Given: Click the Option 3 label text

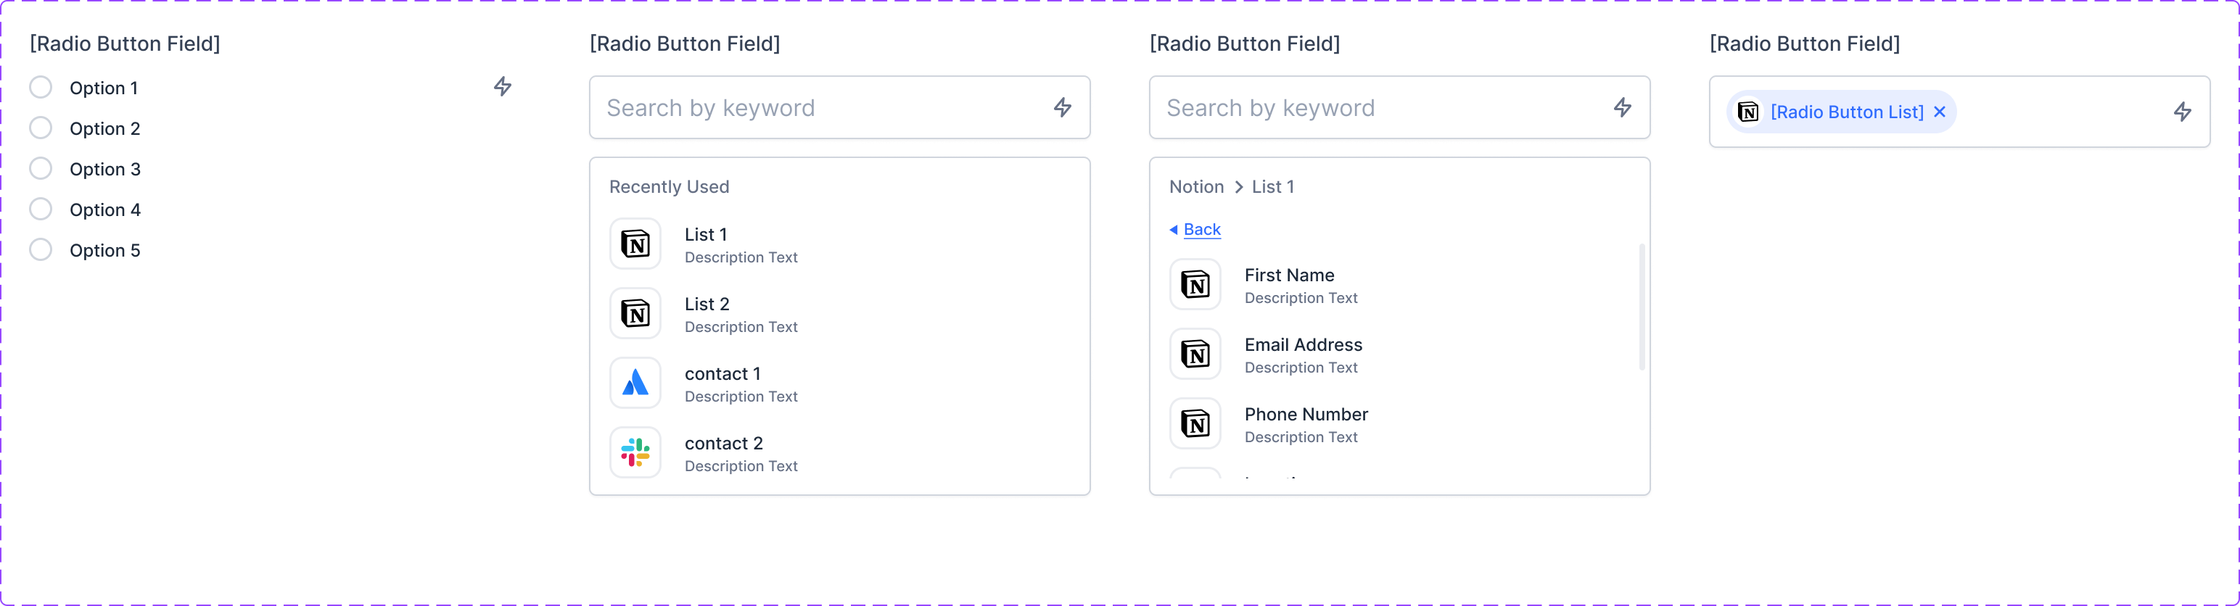Looking at the screenshot, I should (105, 169).
